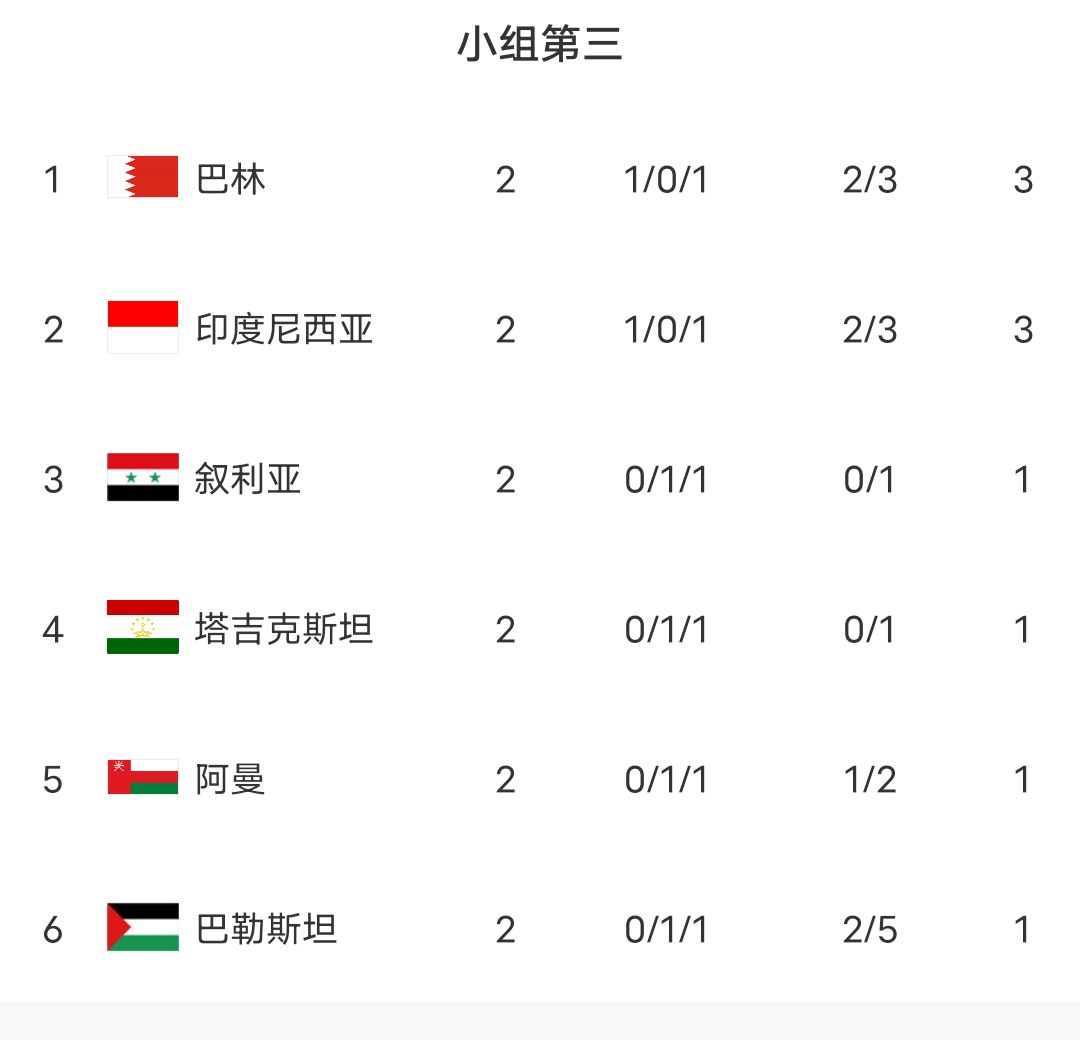Click the Palestine flag icon
The height and width of the screenshot is (1040, 1080).
143,927
